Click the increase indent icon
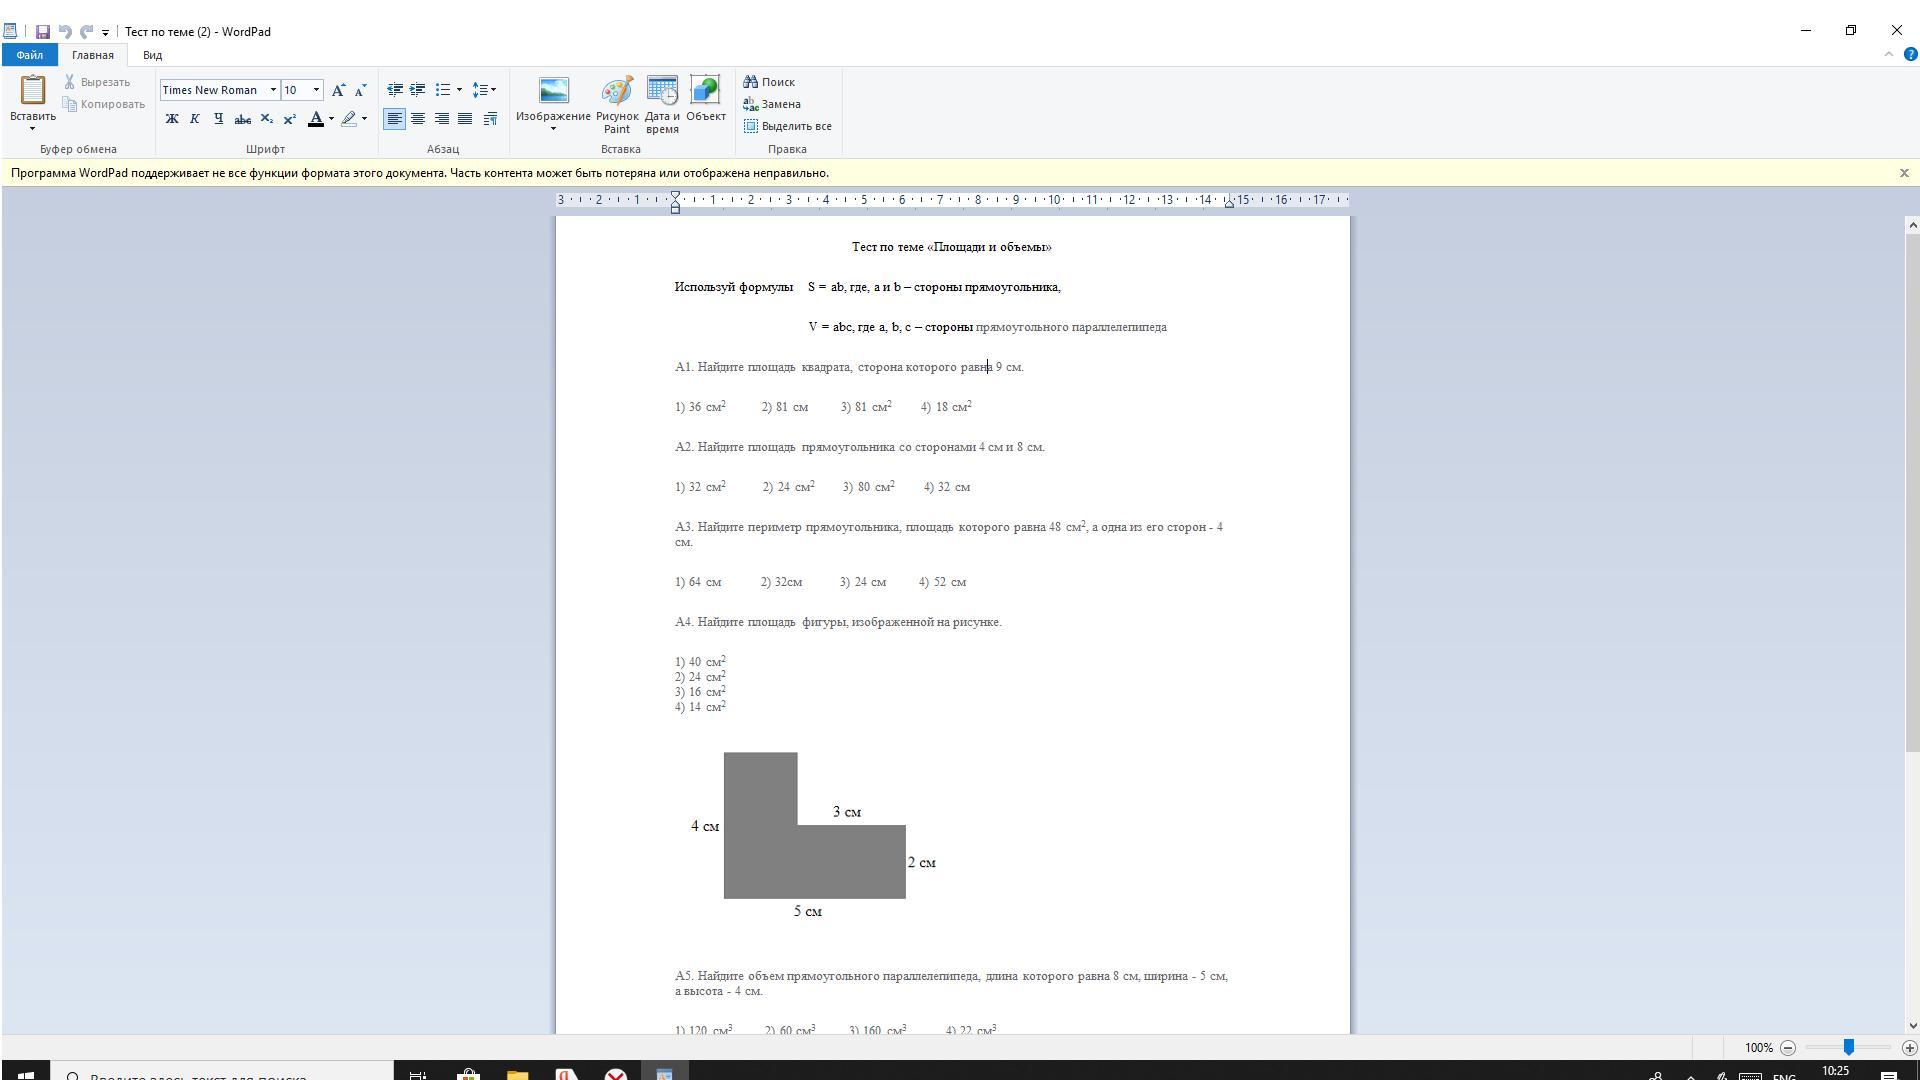The image size is (1920, 1080). click(x=418, y=90)
